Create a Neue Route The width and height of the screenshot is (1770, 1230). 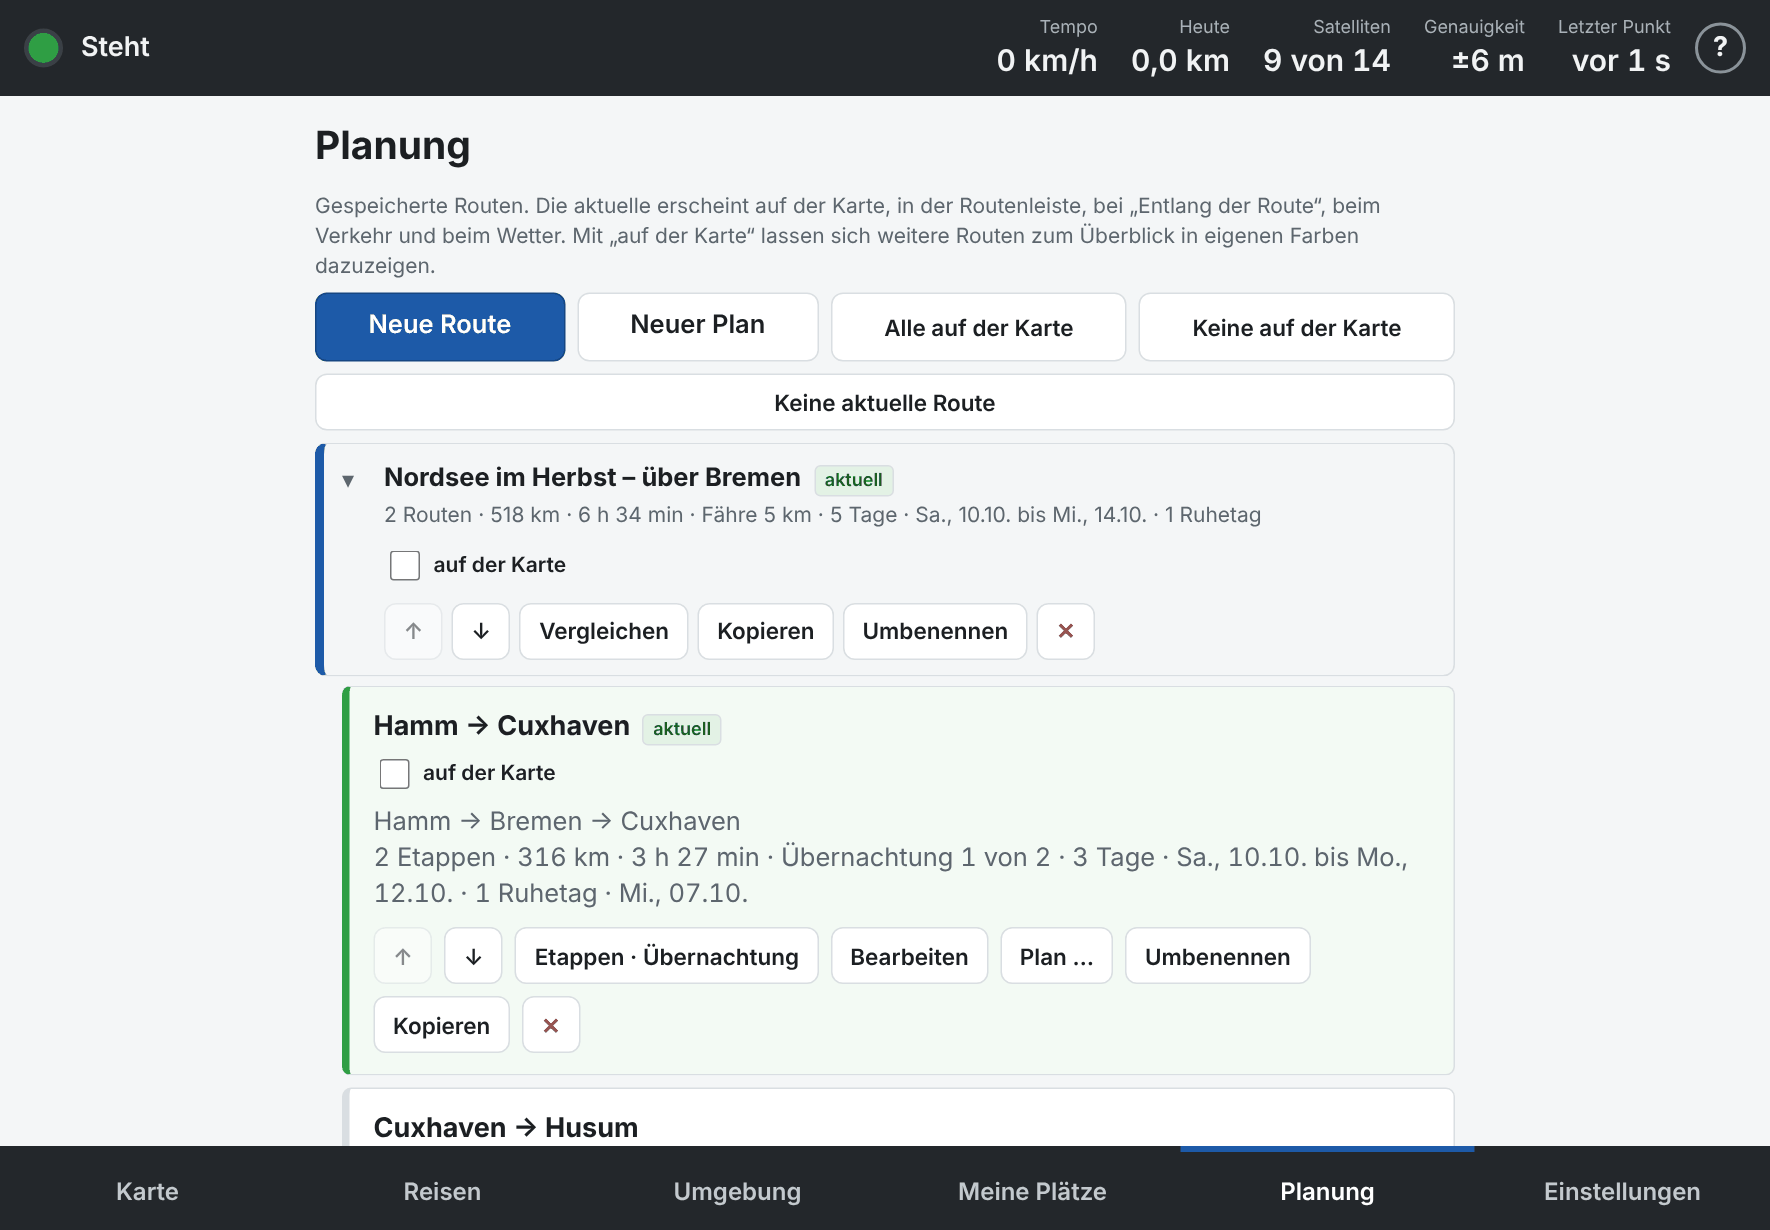point(440,326)
